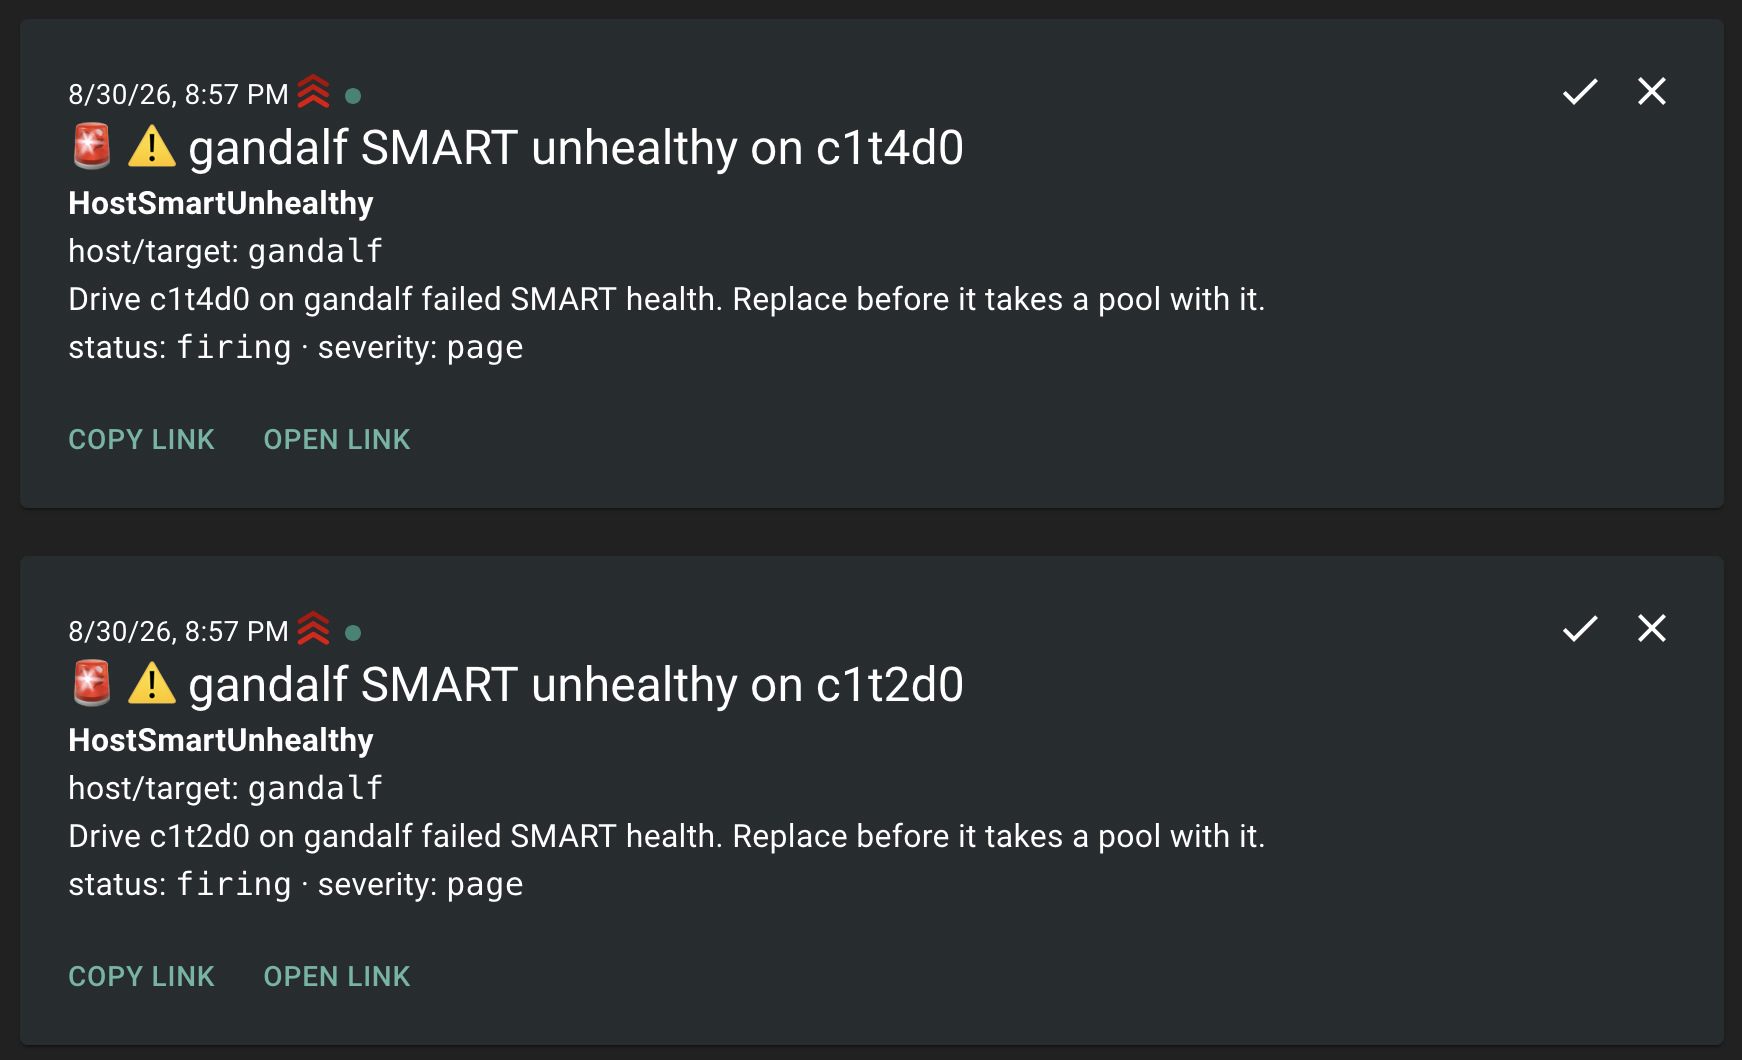Copy link of the c1t4d0 alert
This screenshot has width=1742, height=1060.
(x=141, y=440)
